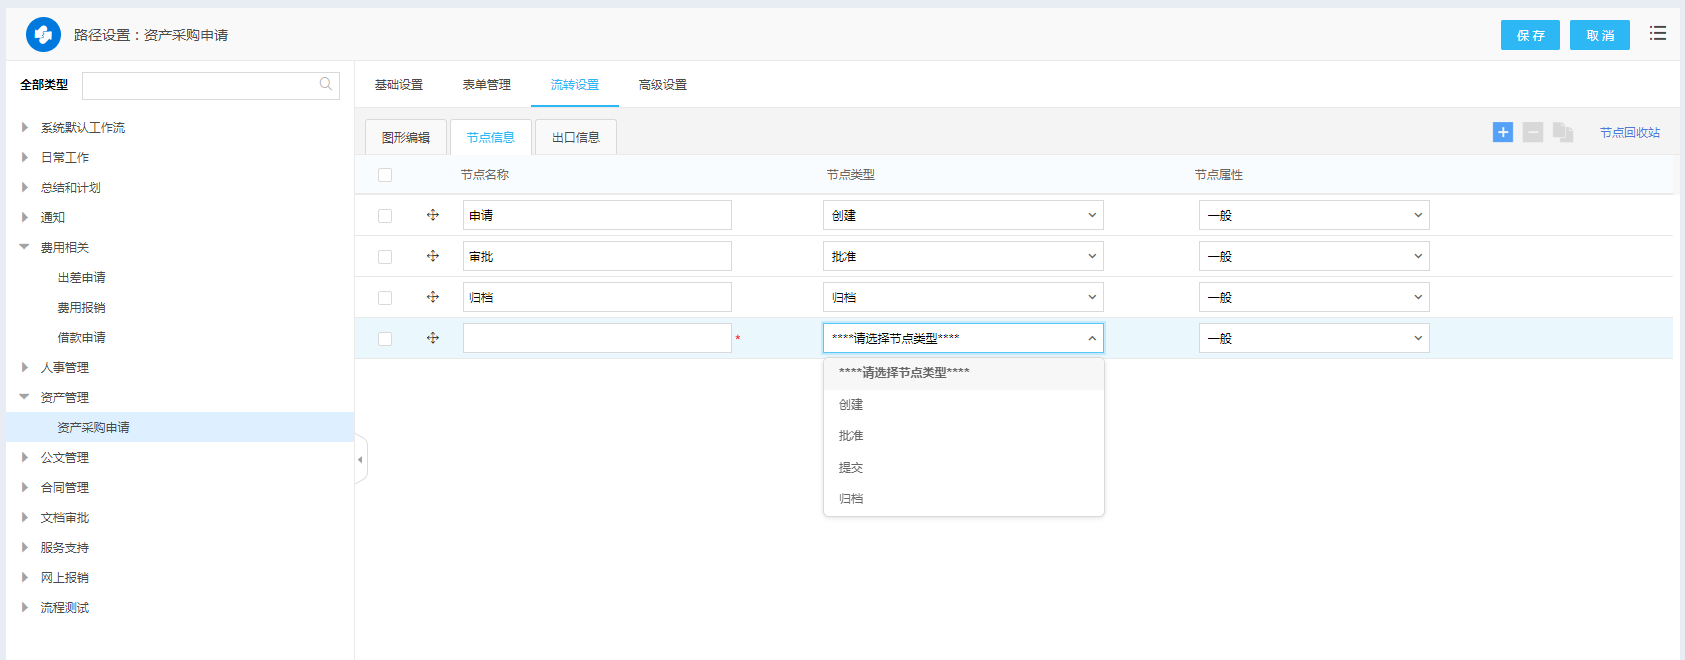
Task: Select 费用报销 in the workflow tree
Action: tap(81, 308)
